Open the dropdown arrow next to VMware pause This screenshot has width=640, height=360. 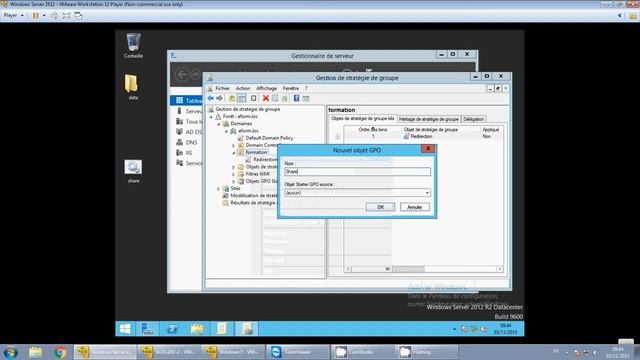tap(44, 16)
